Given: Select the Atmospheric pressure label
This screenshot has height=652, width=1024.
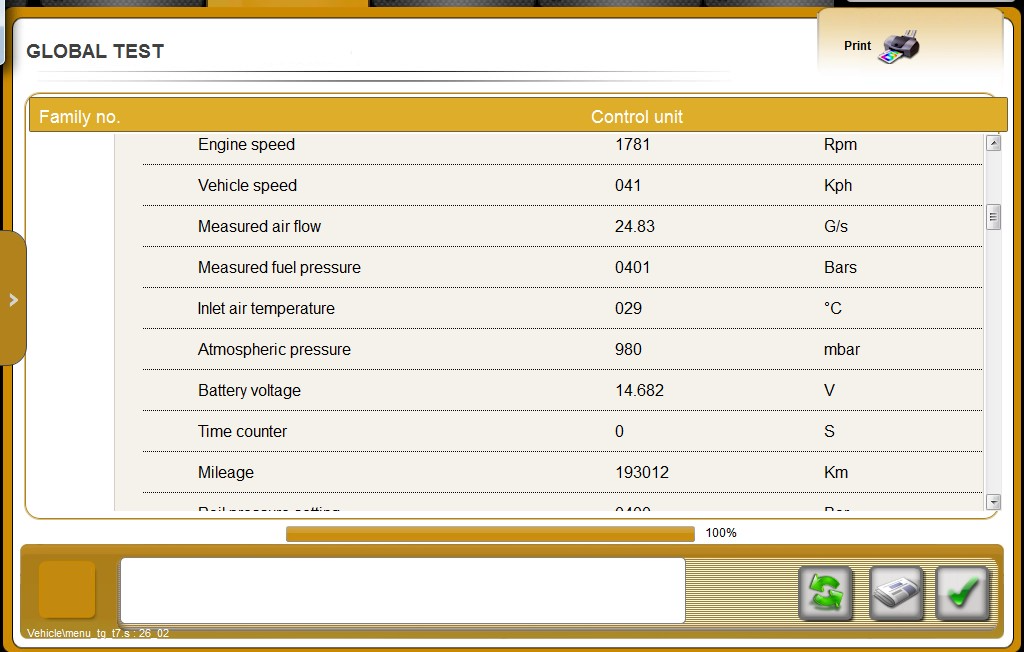Looking at the screenshot, I should pos(274,350).
